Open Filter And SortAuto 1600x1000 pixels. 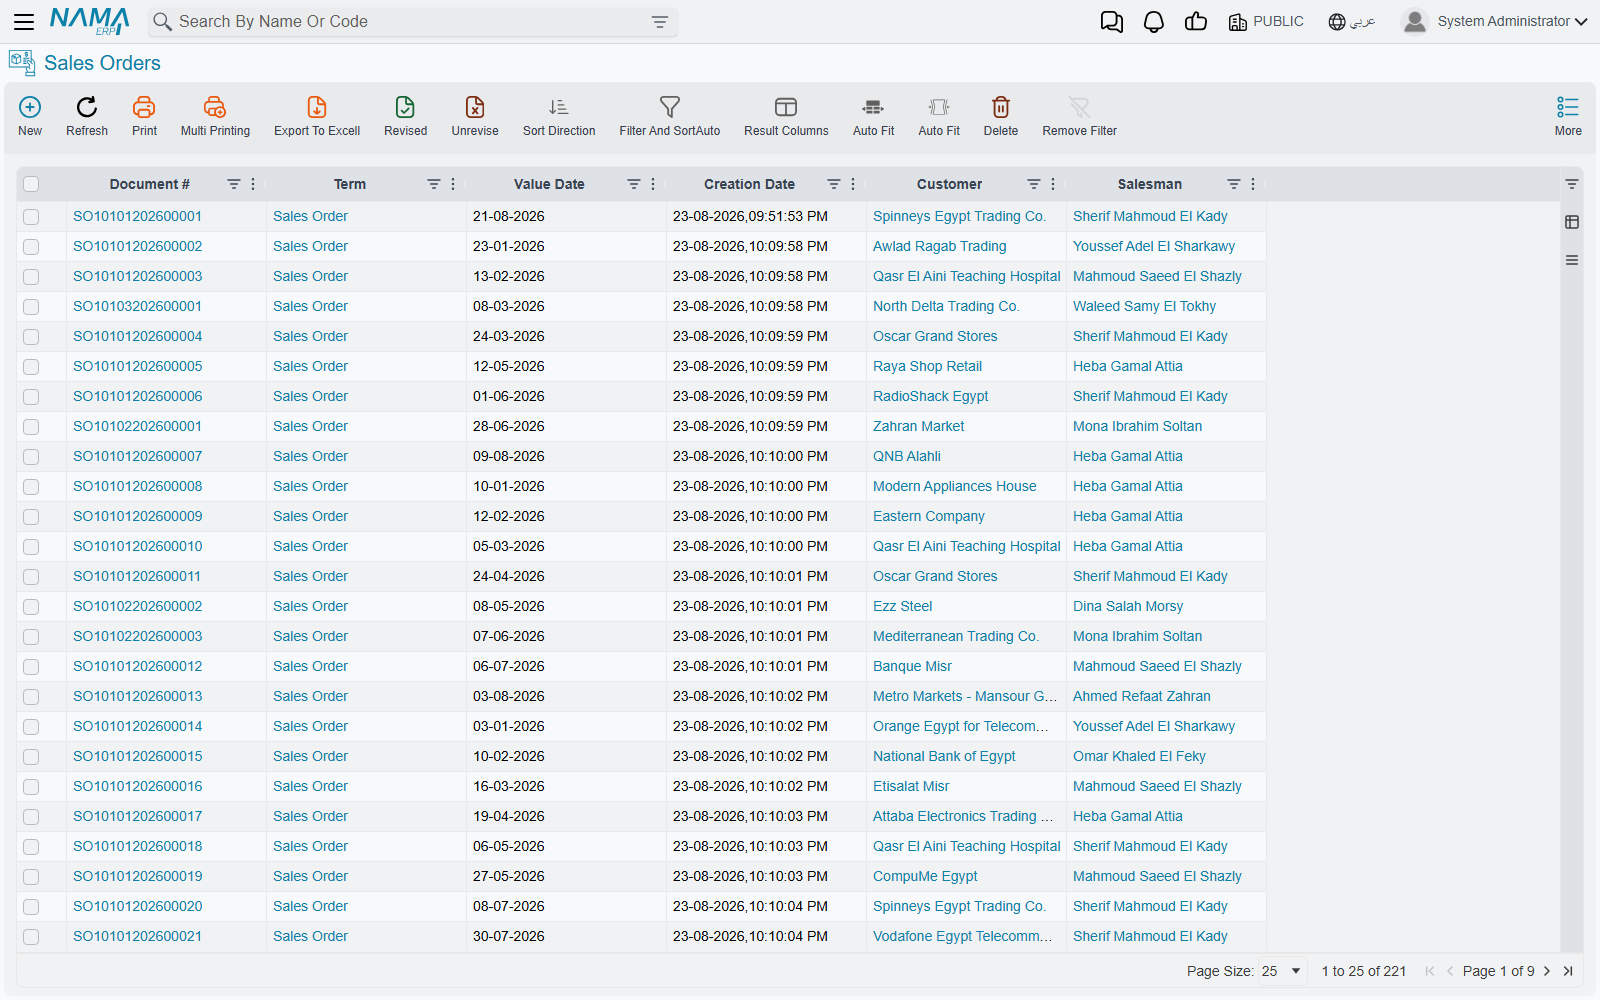pos(670,116)
